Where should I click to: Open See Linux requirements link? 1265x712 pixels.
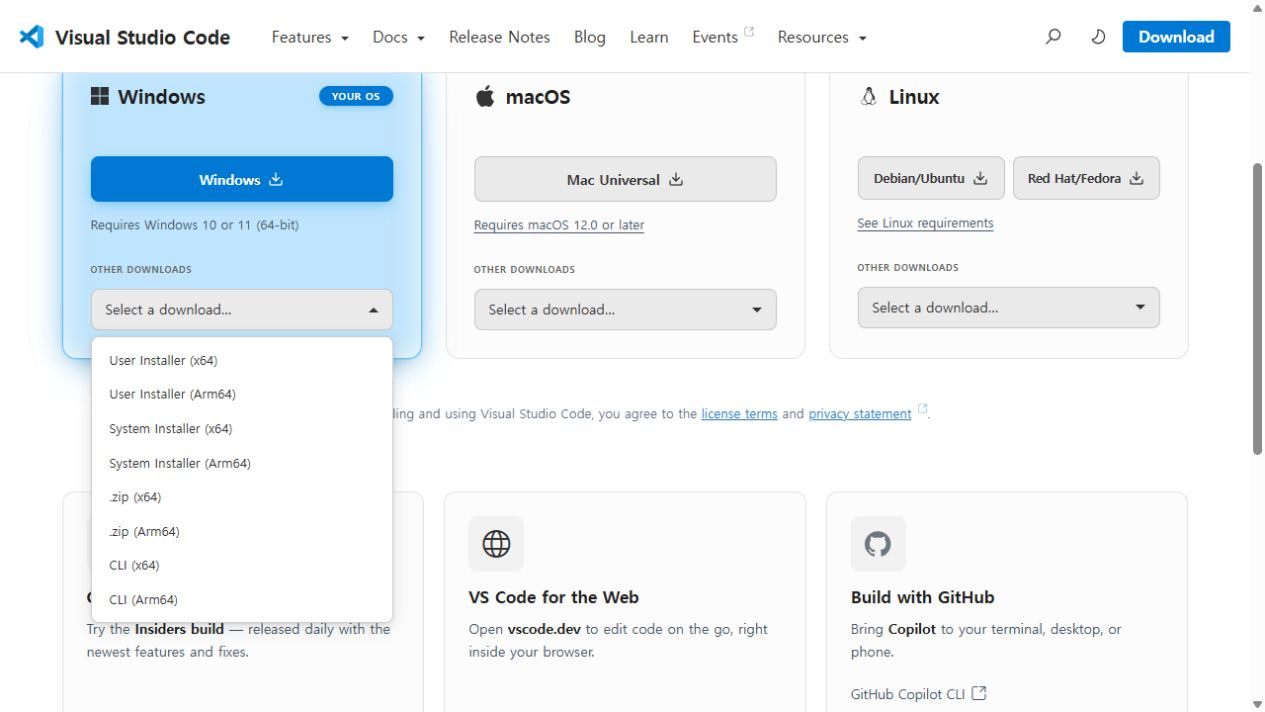point(925,223)
